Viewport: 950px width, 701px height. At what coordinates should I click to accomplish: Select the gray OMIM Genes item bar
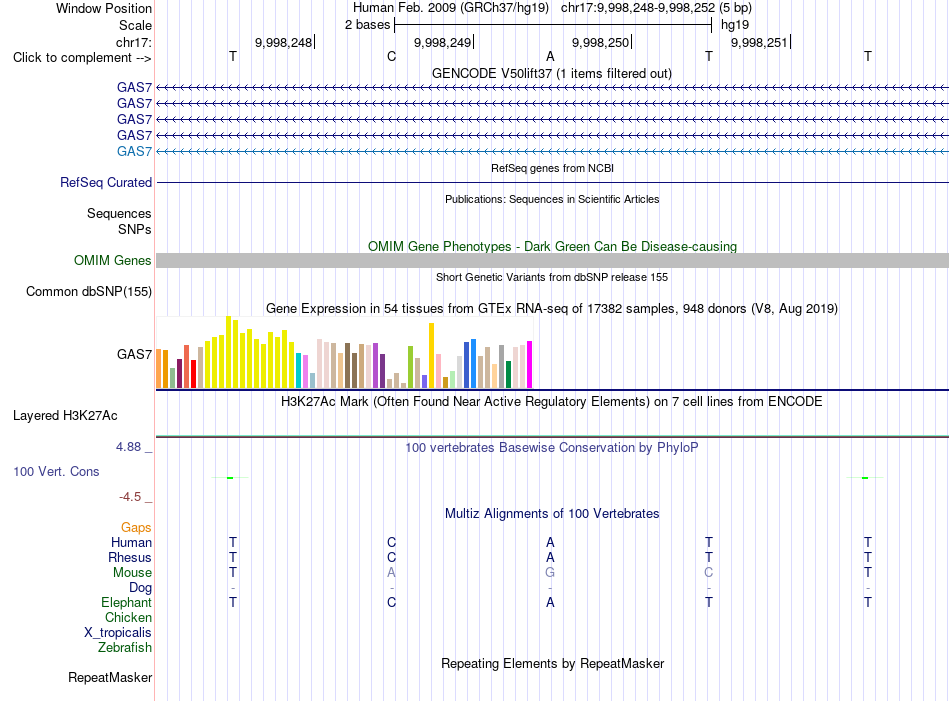[552, 261]
